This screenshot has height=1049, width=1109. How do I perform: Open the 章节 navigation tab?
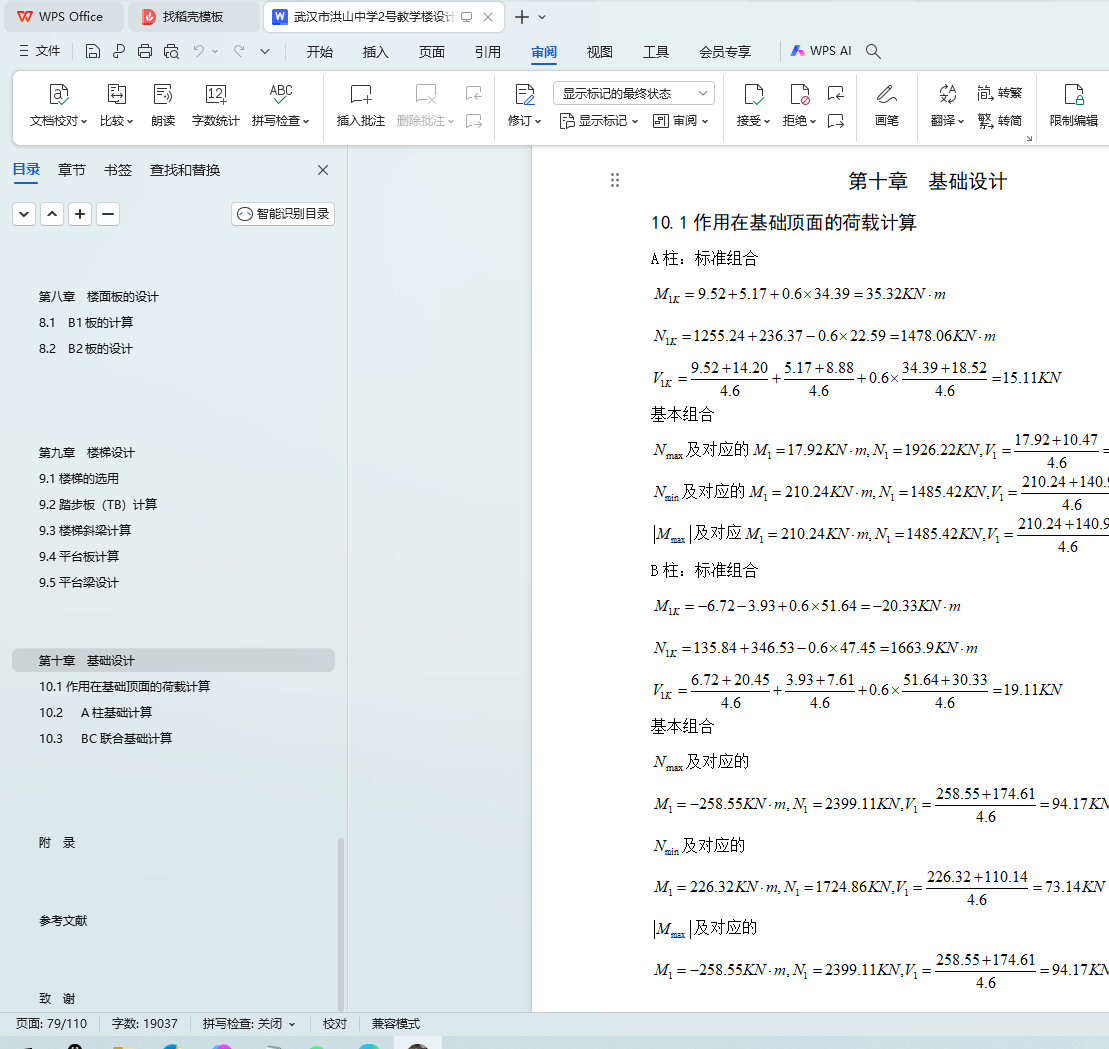[x=71, y=170]
